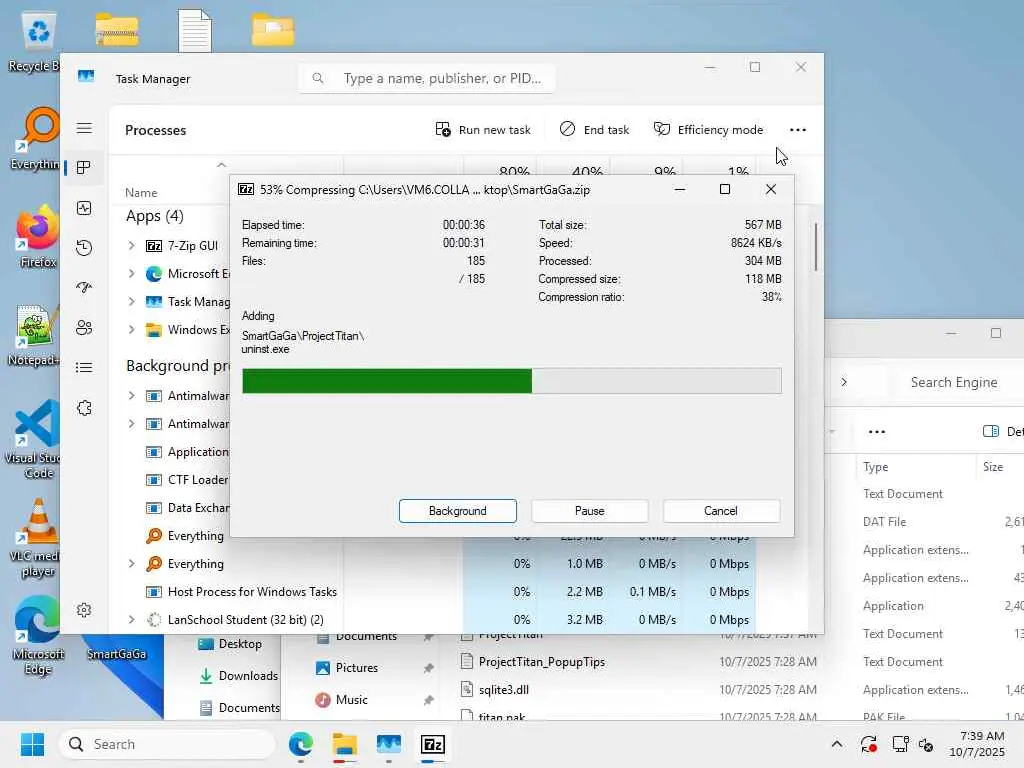This screenshot has width=1024, height=768.
Task: Switch to 7-Zip in taskbar
Action: [x=432, y=744]
